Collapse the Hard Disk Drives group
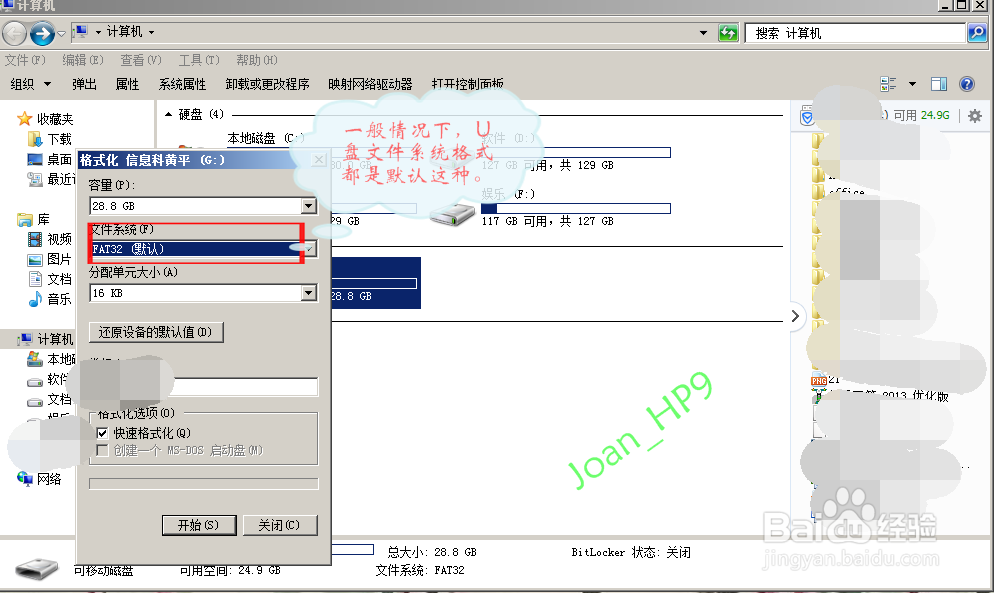994x593 pixels. [169, 115]
